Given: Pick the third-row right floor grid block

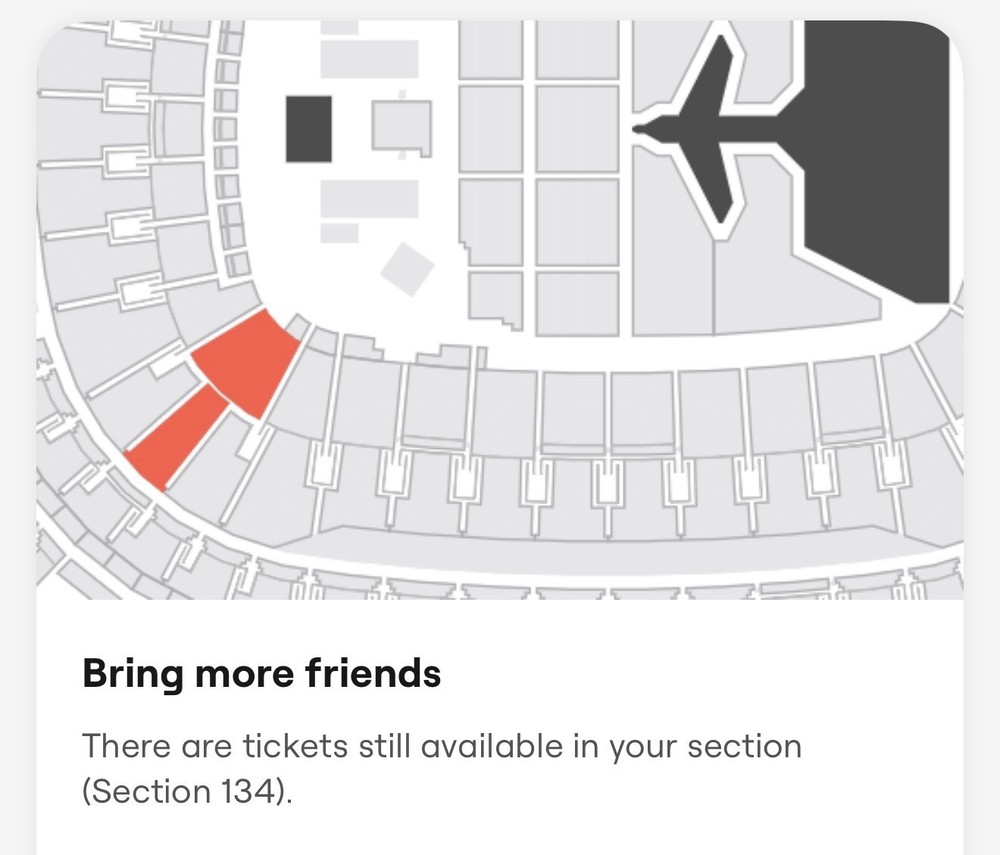Looking at the screenshot, I should 577,221.
